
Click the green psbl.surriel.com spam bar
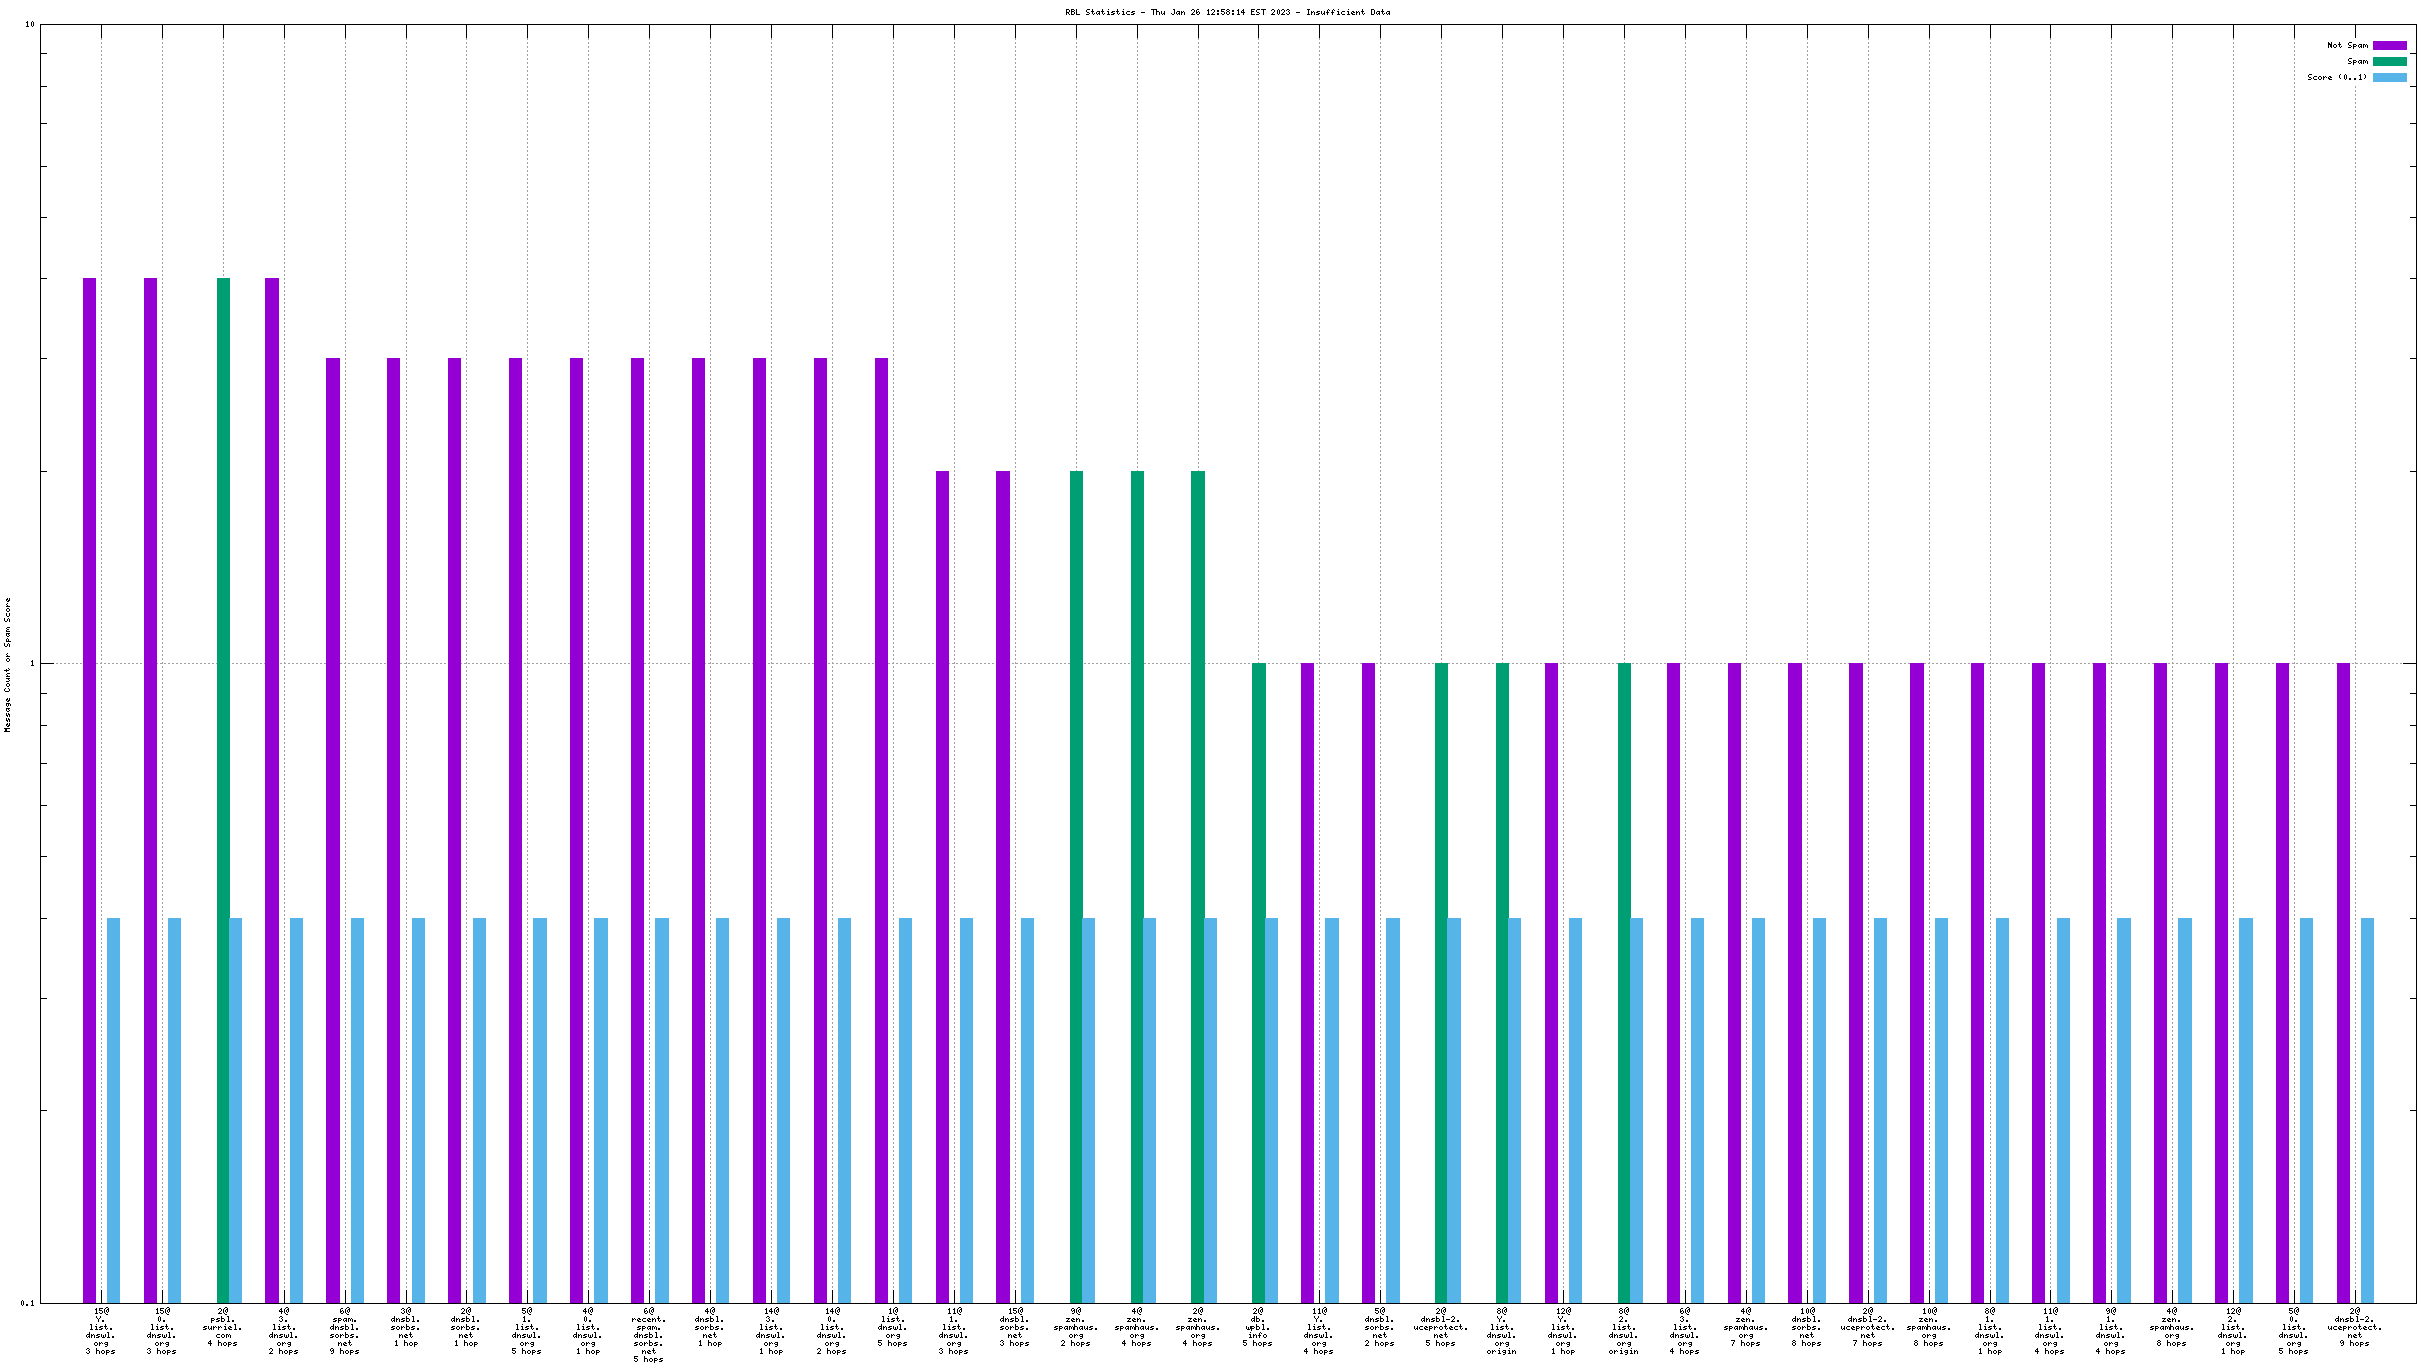(223, 790)
